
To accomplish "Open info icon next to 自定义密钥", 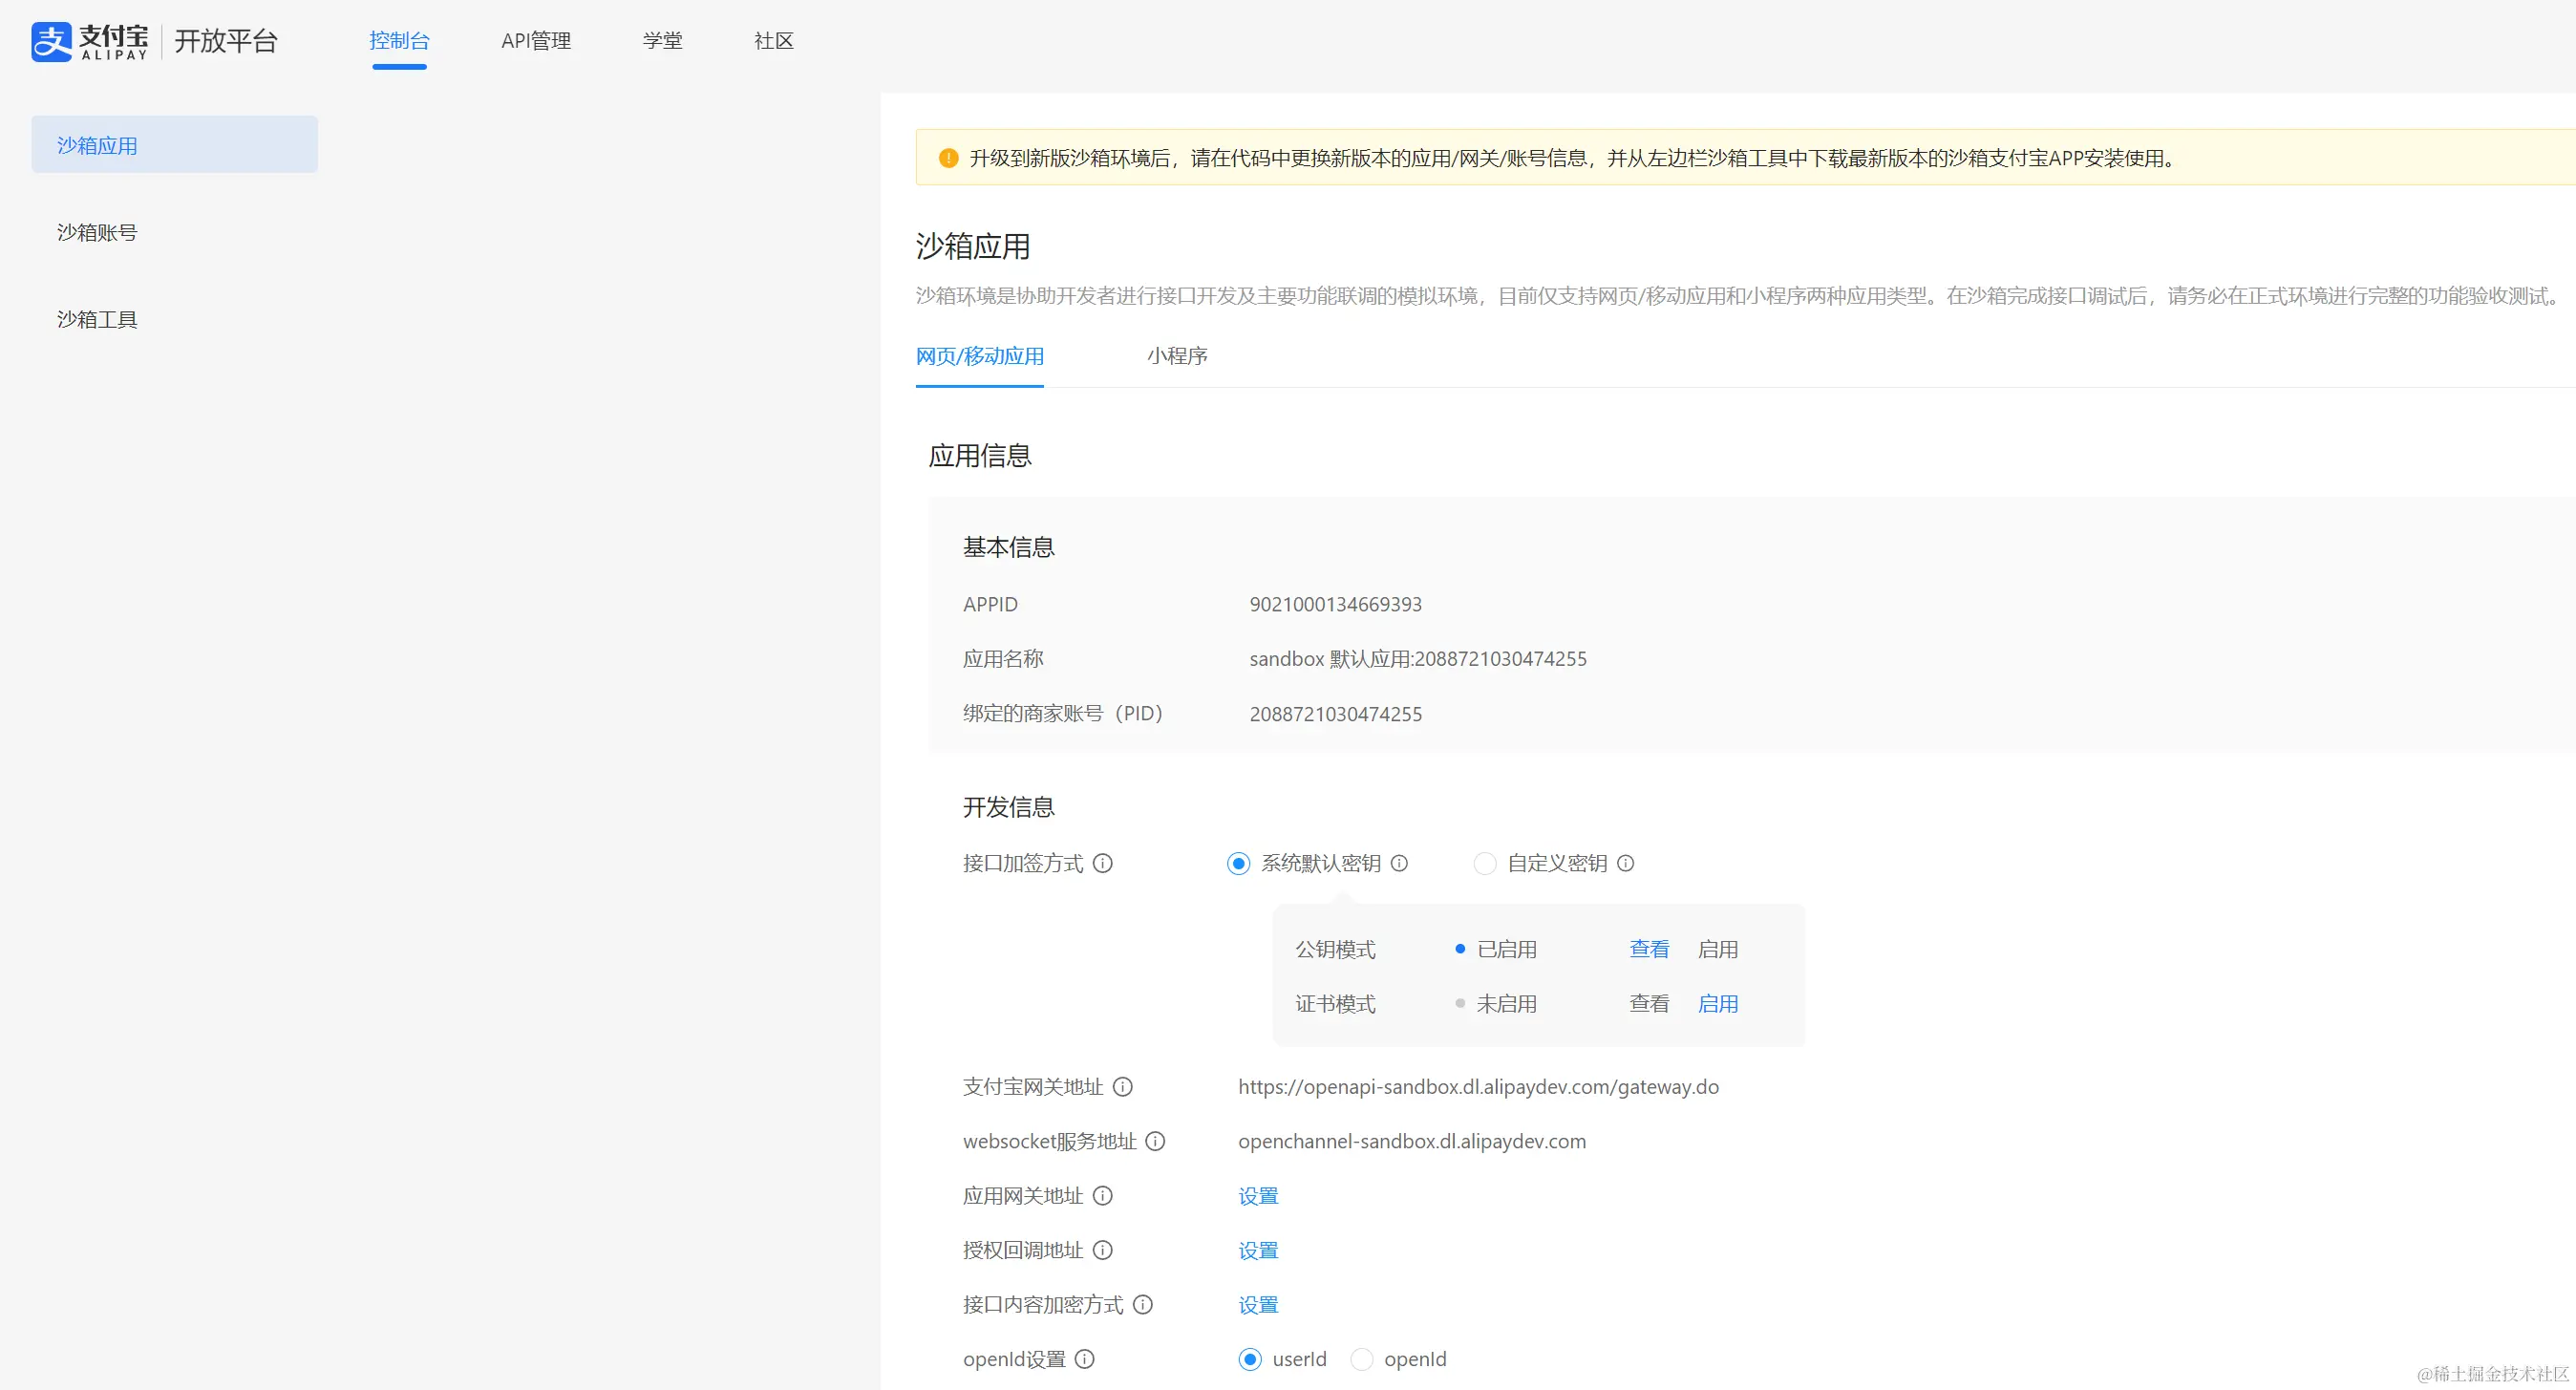I will (x=1625, y=863).
